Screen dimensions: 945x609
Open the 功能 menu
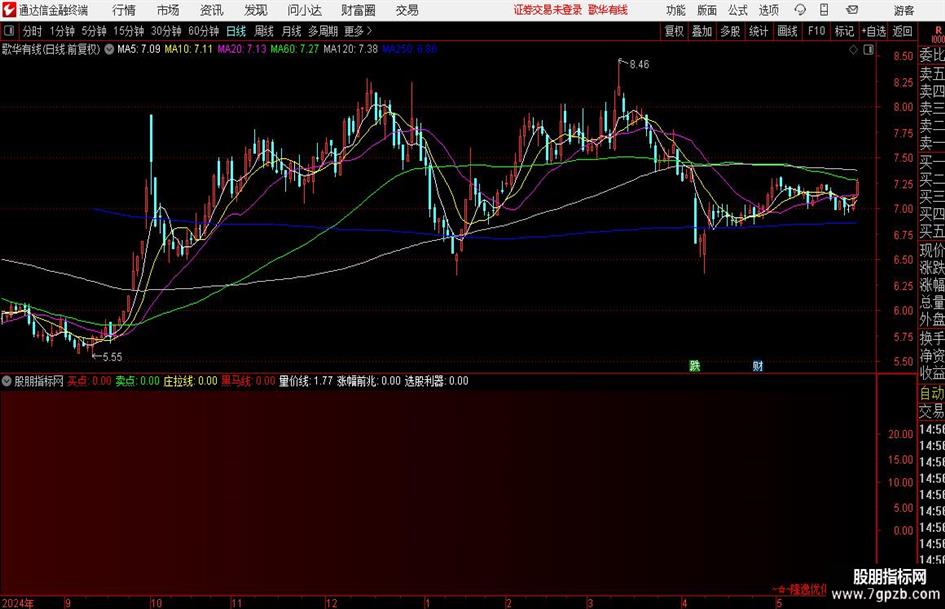click(676, 10)
